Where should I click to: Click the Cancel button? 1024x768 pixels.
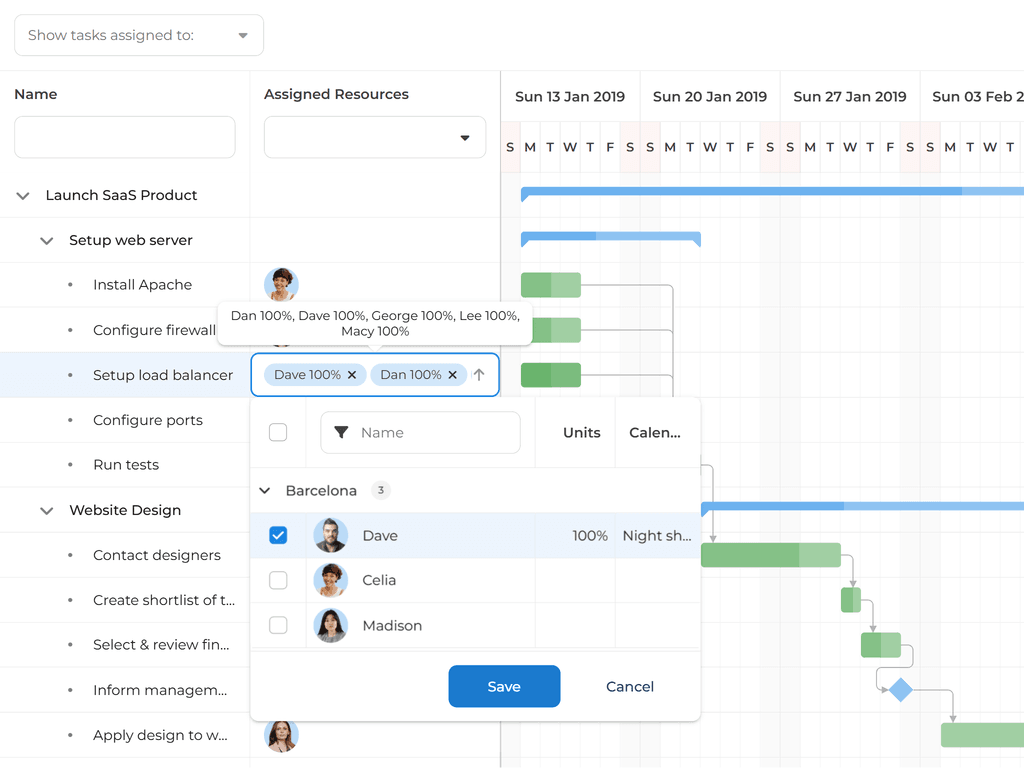(x=630, y=686)
